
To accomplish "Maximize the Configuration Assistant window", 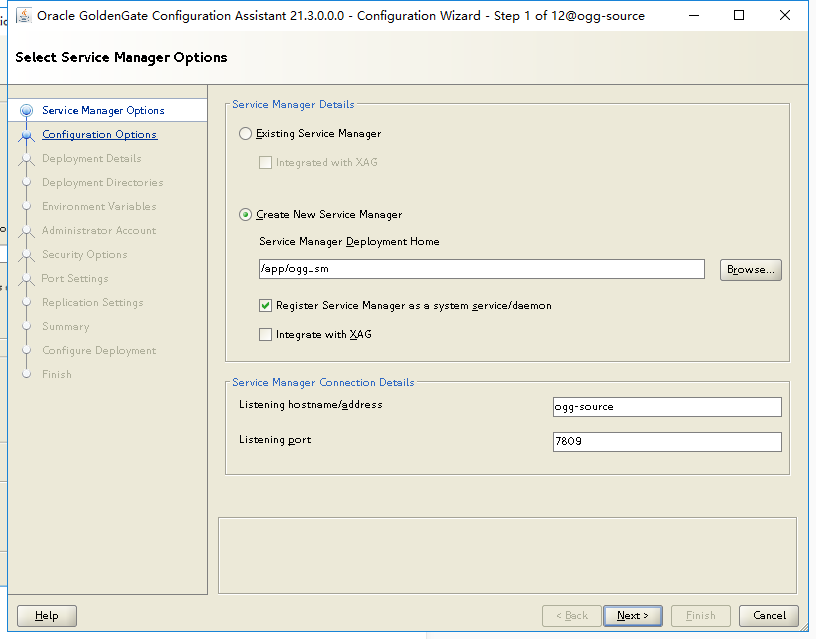I will 739,16.
